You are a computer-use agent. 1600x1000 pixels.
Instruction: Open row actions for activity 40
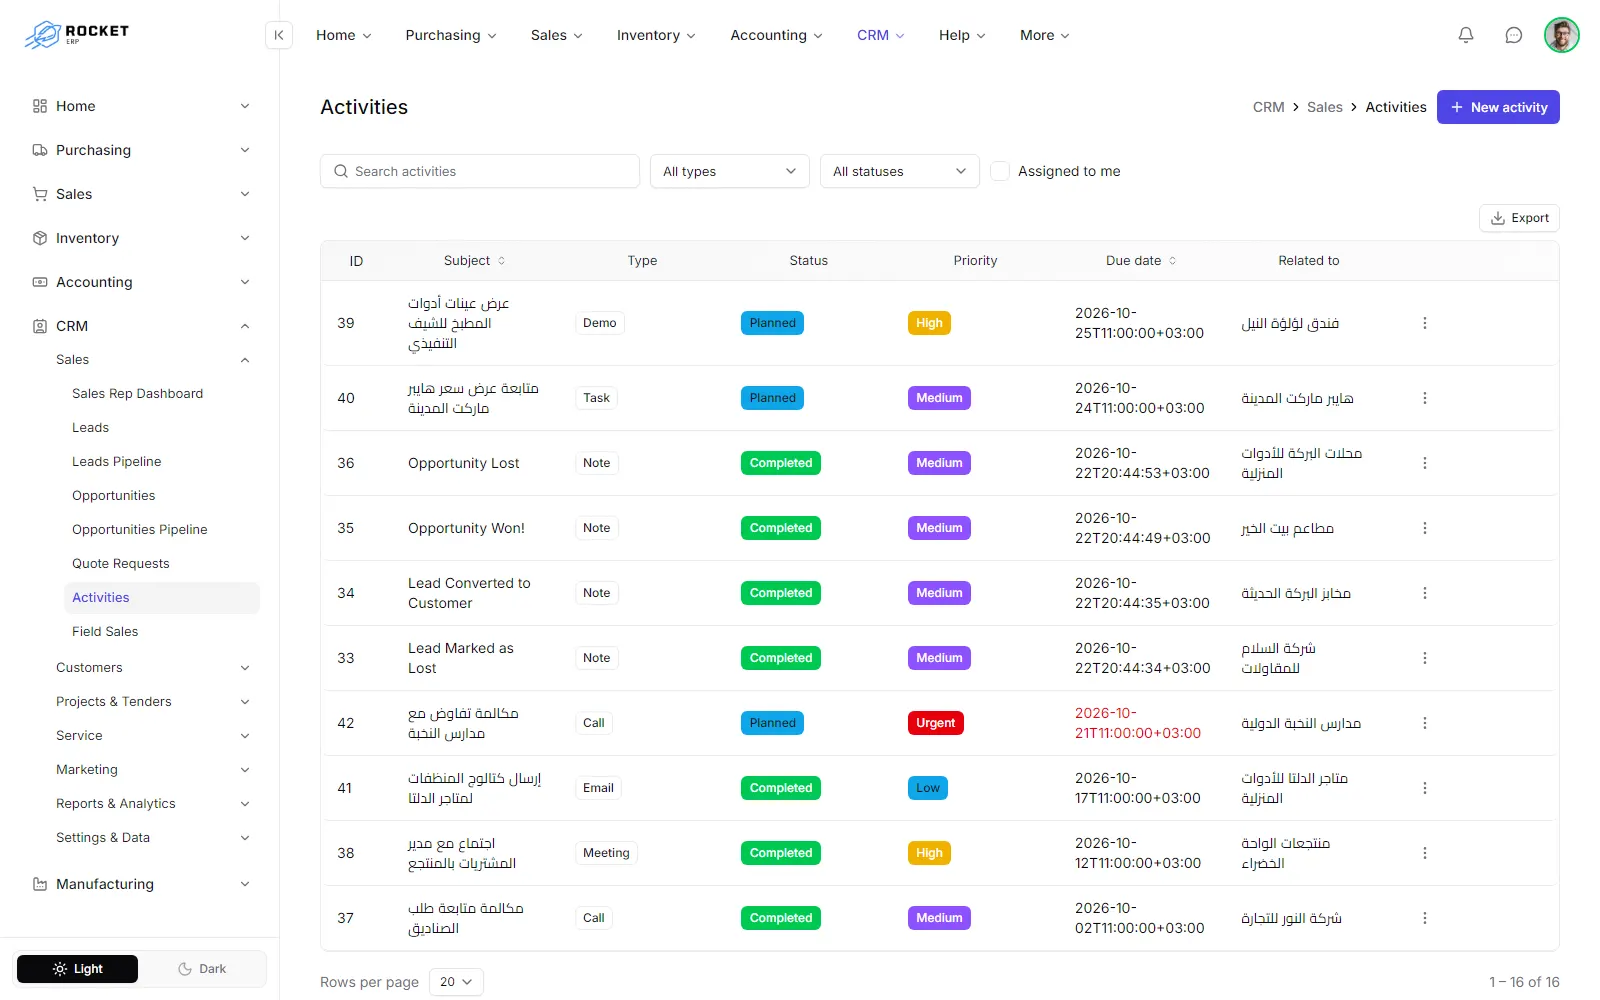click(x=1425, y=398)
